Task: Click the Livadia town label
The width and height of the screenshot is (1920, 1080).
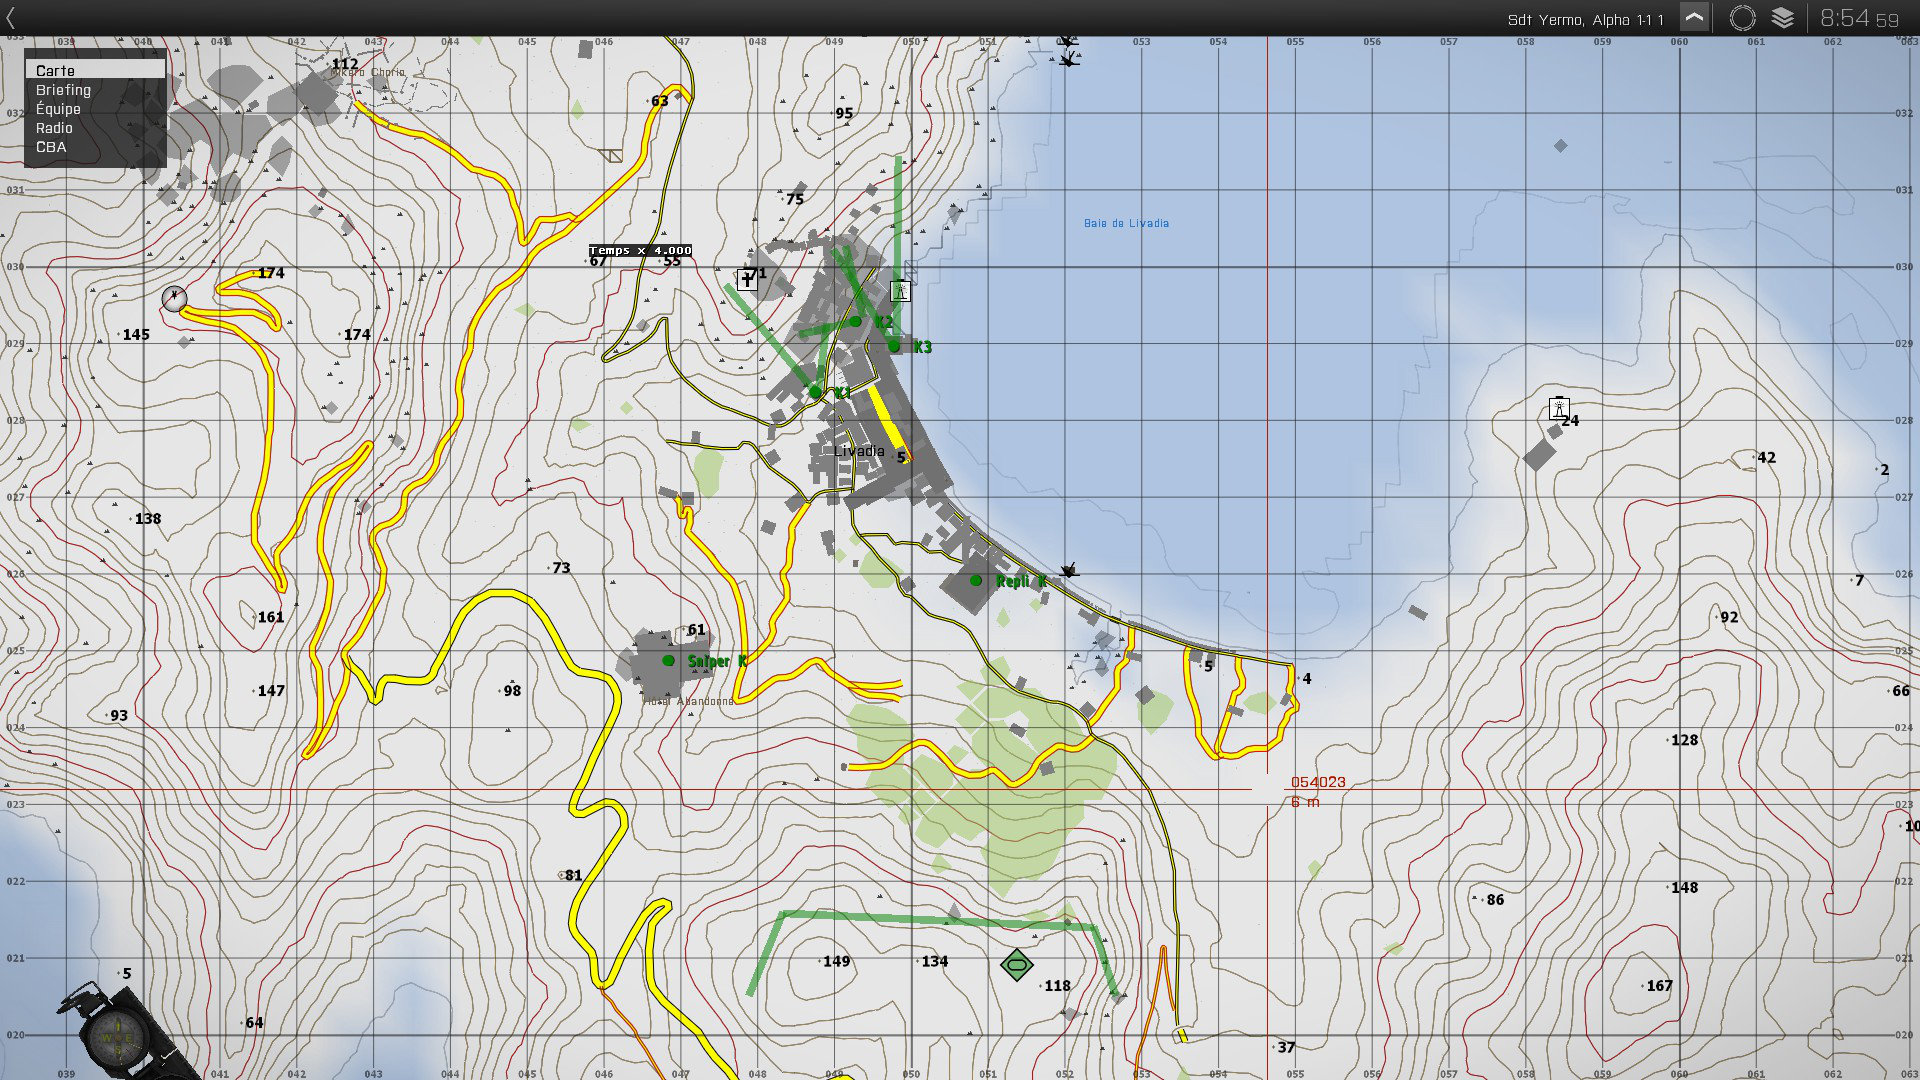Action: (x=858, y=451)
